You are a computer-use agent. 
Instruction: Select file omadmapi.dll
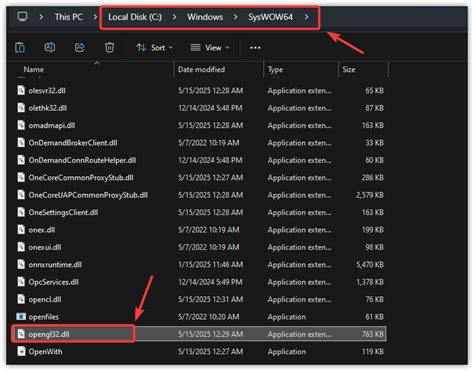click(x=52, y=125)
